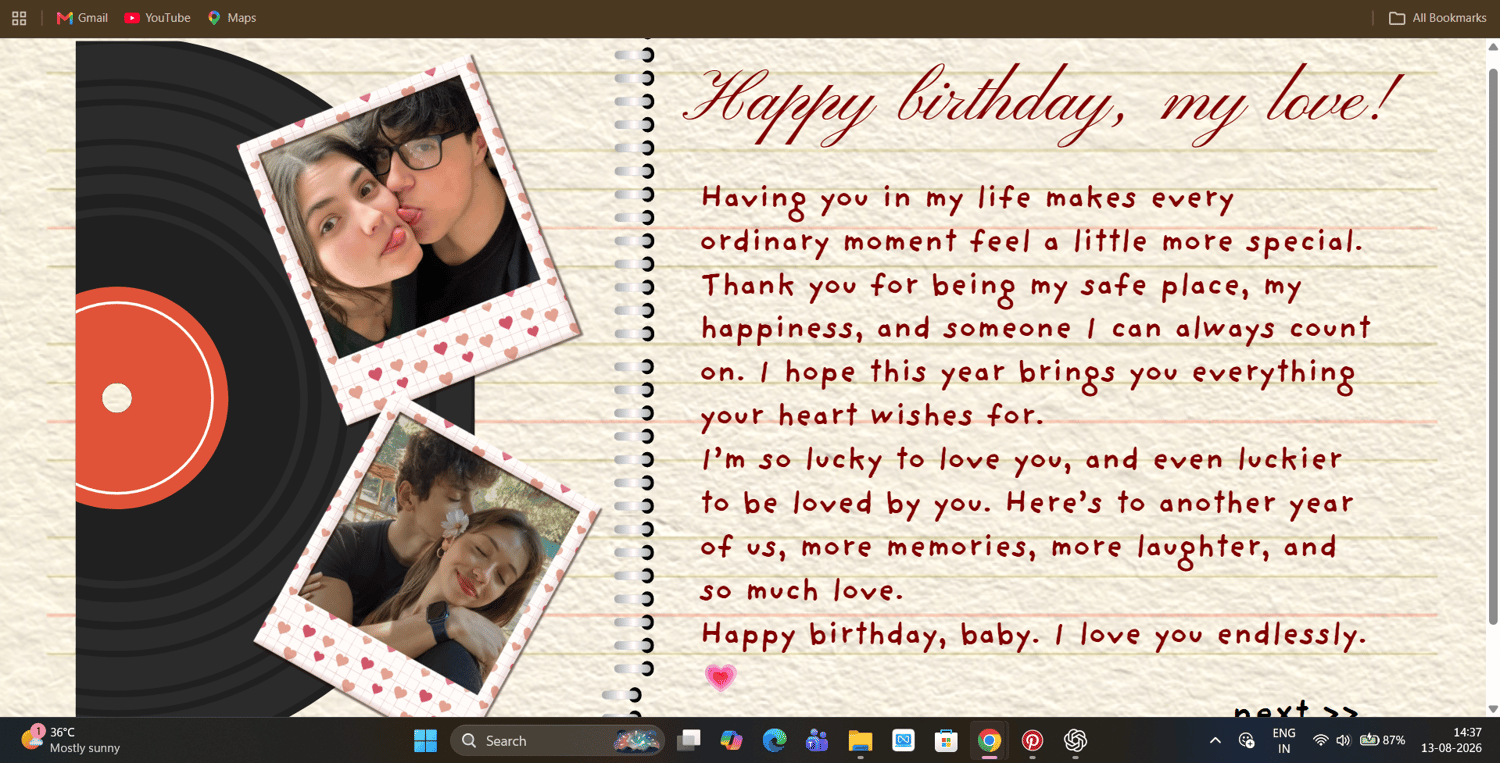Click the orange center label of the vinyl record
The image size is (1500, 763).
pyautogui.click(x=150, y=398)
